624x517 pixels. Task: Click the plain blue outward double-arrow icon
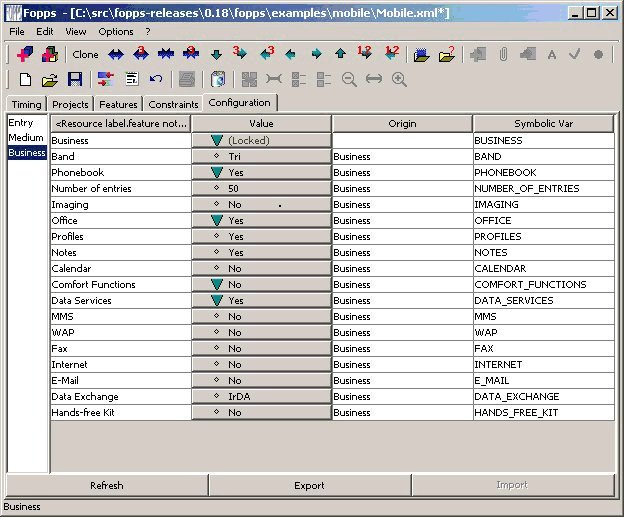pos(116,54)
